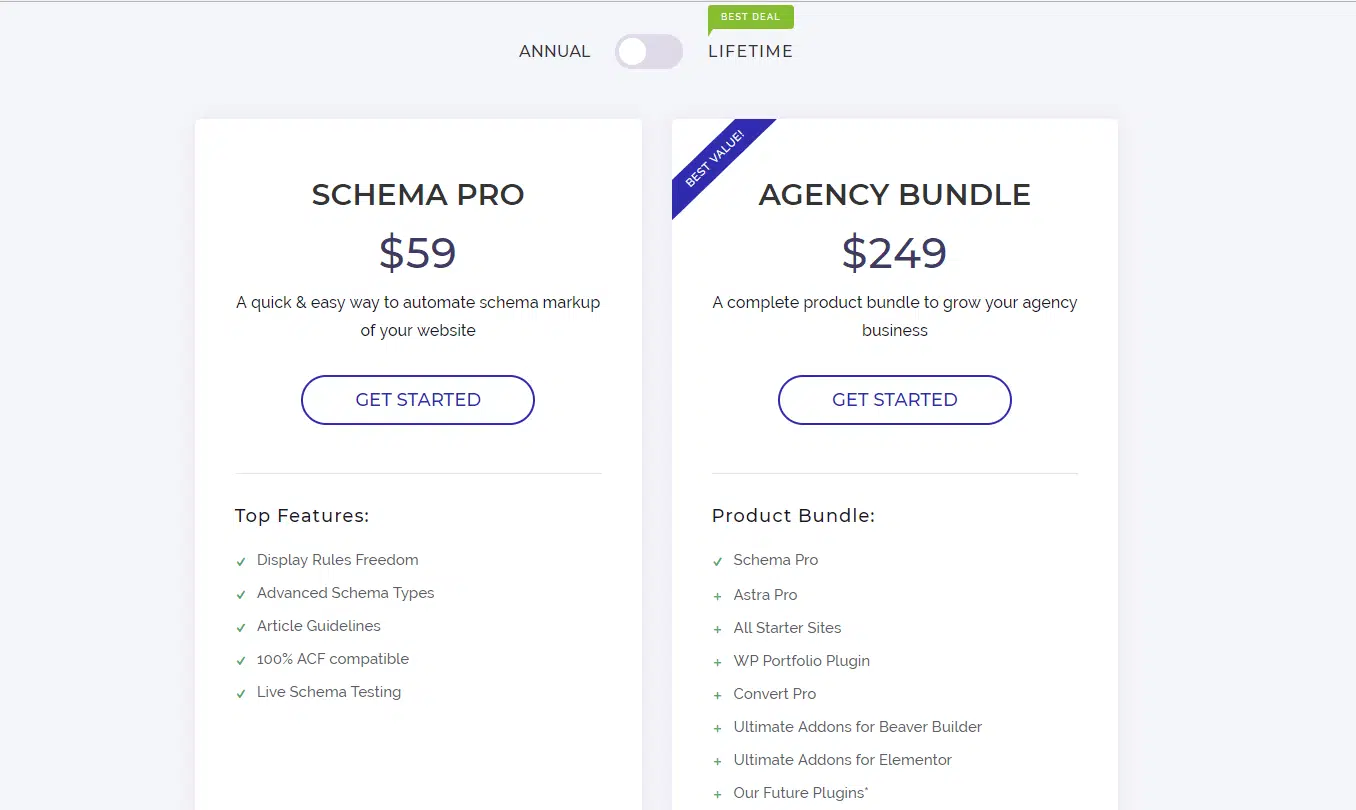Select the LIFETIME billing label

750,51
